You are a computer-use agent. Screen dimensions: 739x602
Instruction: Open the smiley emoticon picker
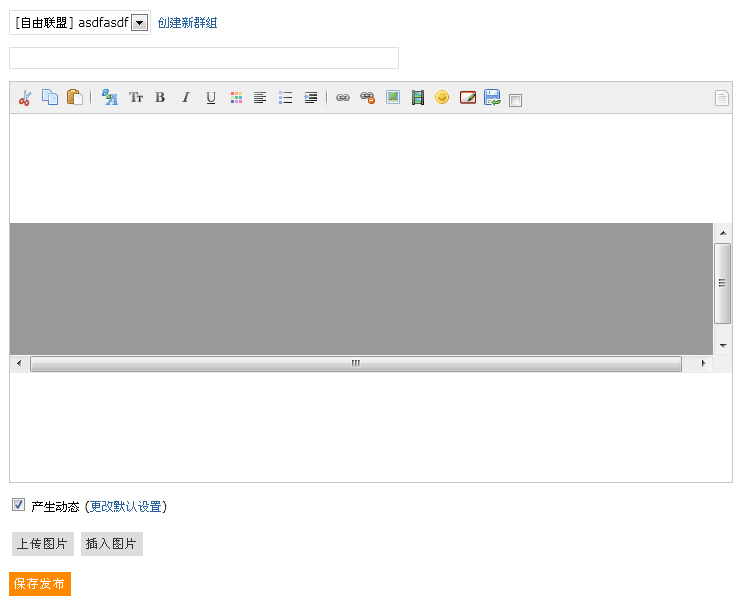[x=442, y=97]
